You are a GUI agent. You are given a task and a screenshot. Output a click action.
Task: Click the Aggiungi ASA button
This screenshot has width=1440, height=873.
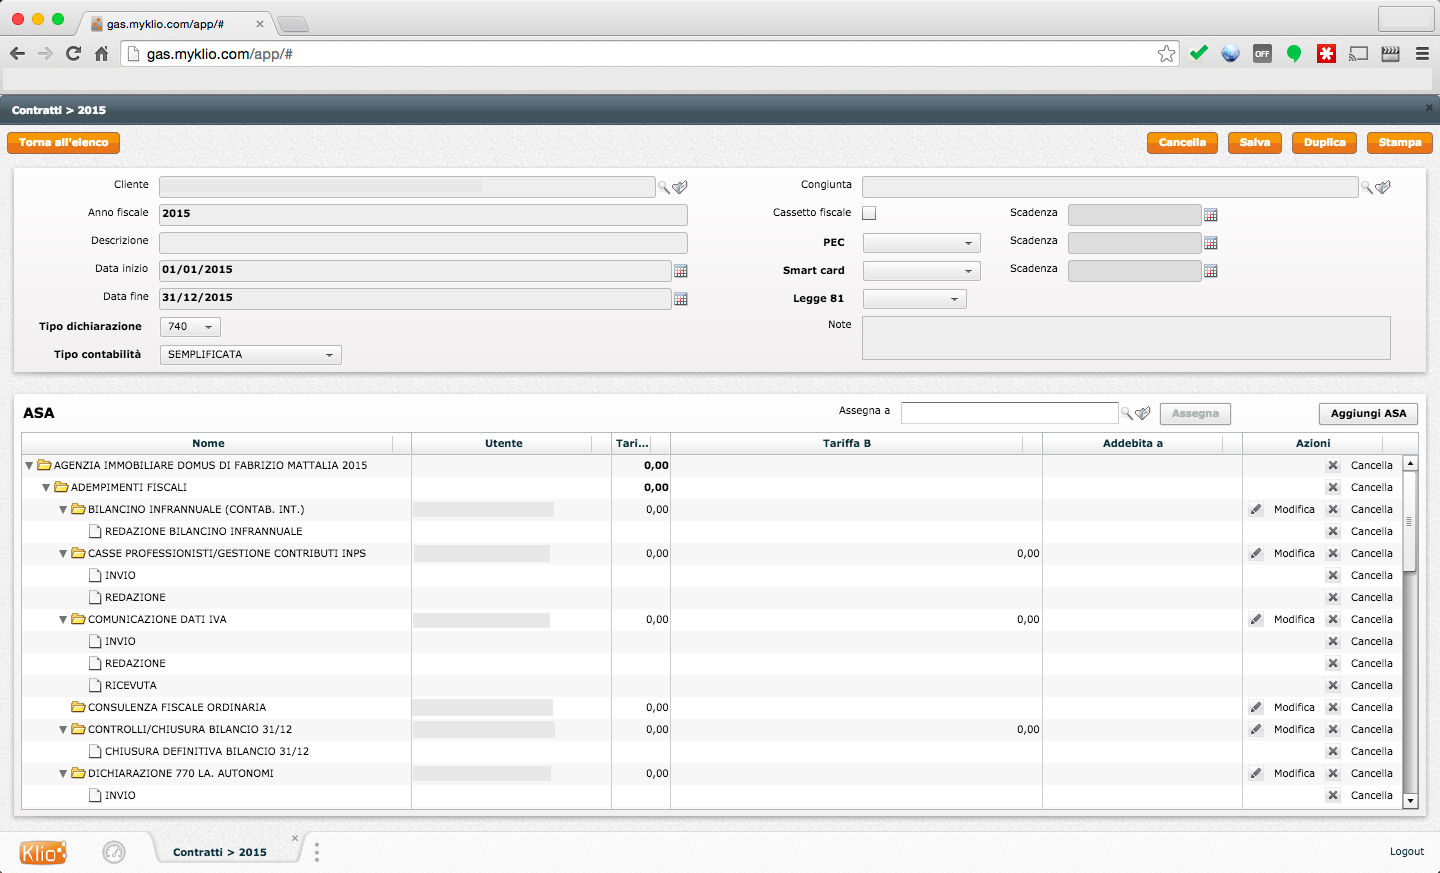pos(1368,414)
